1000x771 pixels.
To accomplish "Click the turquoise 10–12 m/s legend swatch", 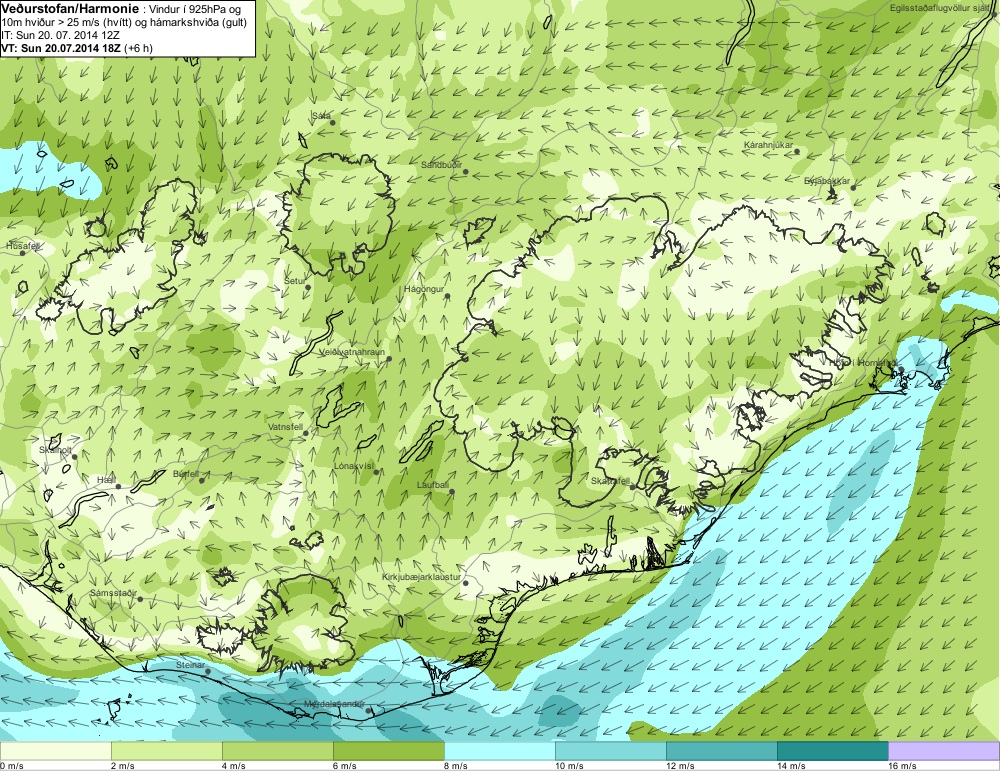I will (x=610, y=751).
